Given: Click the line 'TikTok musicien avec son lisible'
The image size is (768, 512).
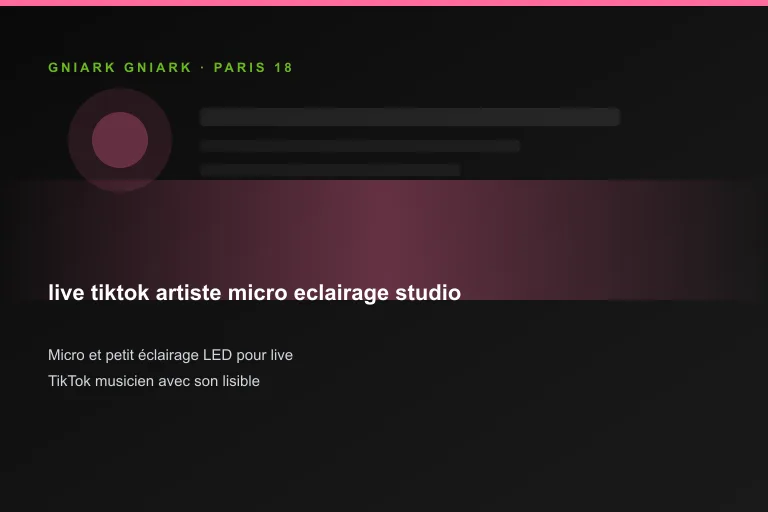Looking at the screenshot, I should pyautogui.click(x=154, y=381).
